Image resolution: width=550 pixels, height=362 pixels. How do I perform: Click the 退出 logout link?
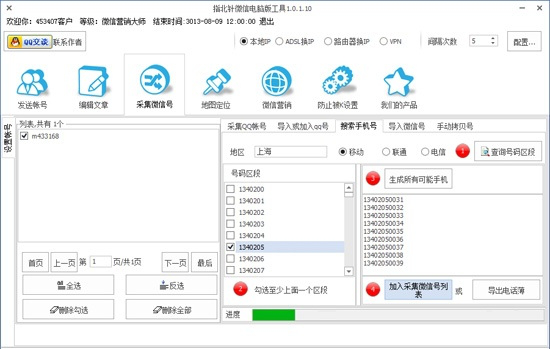pyautogui.click(x=266, y=21)
